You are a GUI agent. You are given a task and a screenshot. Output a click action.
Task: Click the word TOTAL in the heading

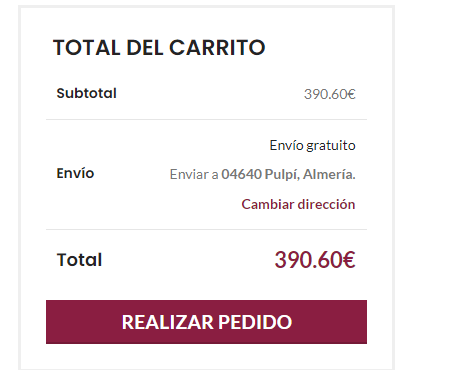[87, 47]
